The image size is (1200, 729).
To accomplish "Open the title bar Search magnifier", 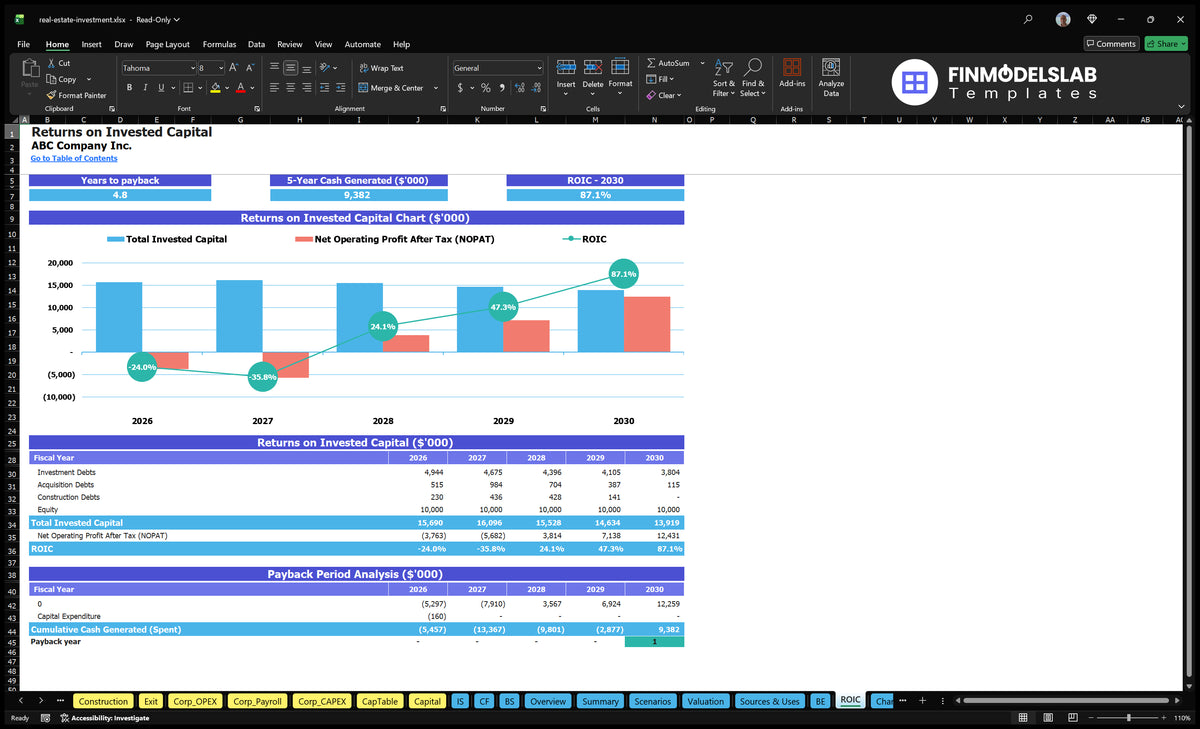I will 1028,19.
